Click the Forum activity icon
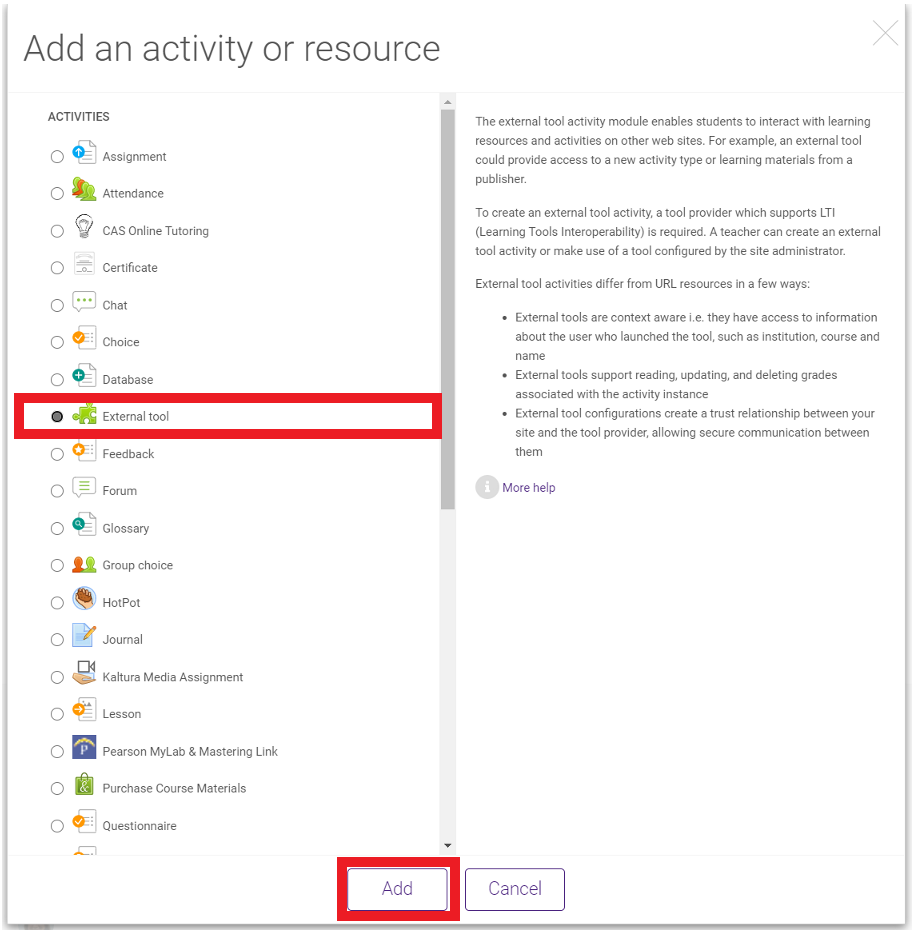The width and height of the screenshot is (915, 933). tap(84, 487)
